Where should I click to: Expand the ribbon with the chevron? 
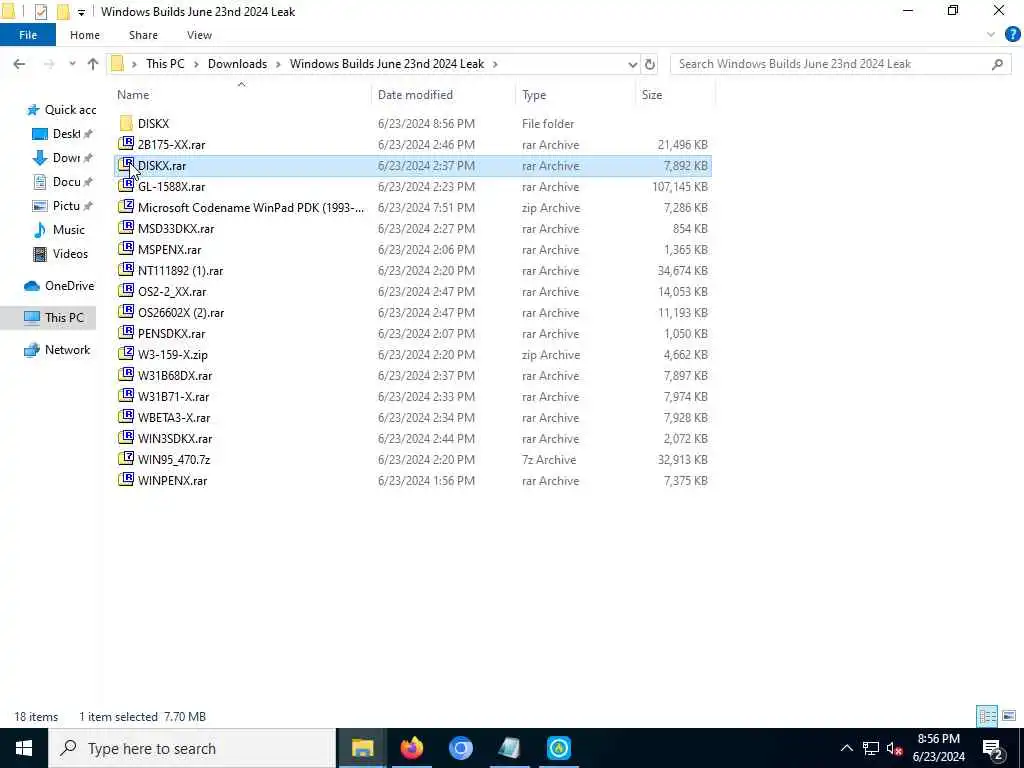[x=991, y=35]
